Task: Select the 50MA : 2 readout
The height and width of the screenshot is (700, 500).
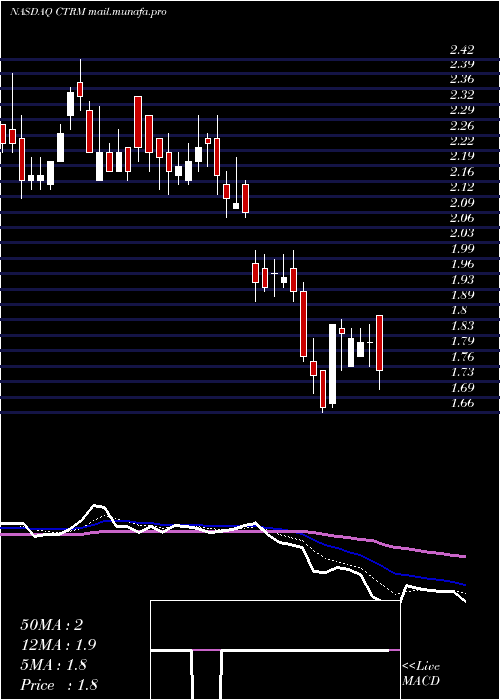Action: (51, 625)
